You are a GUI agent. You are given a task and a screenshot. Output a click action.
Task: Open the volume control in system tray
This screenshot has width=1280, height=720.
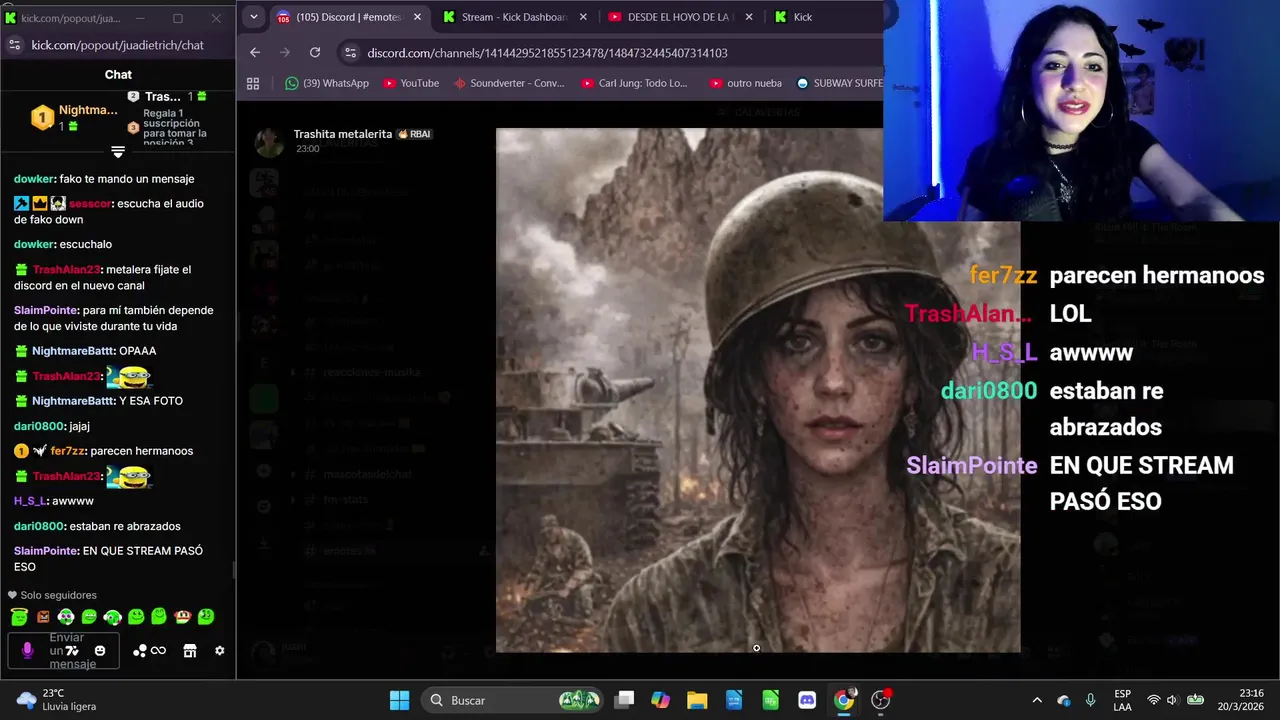pyautogui.click(x=1172, y=700)
